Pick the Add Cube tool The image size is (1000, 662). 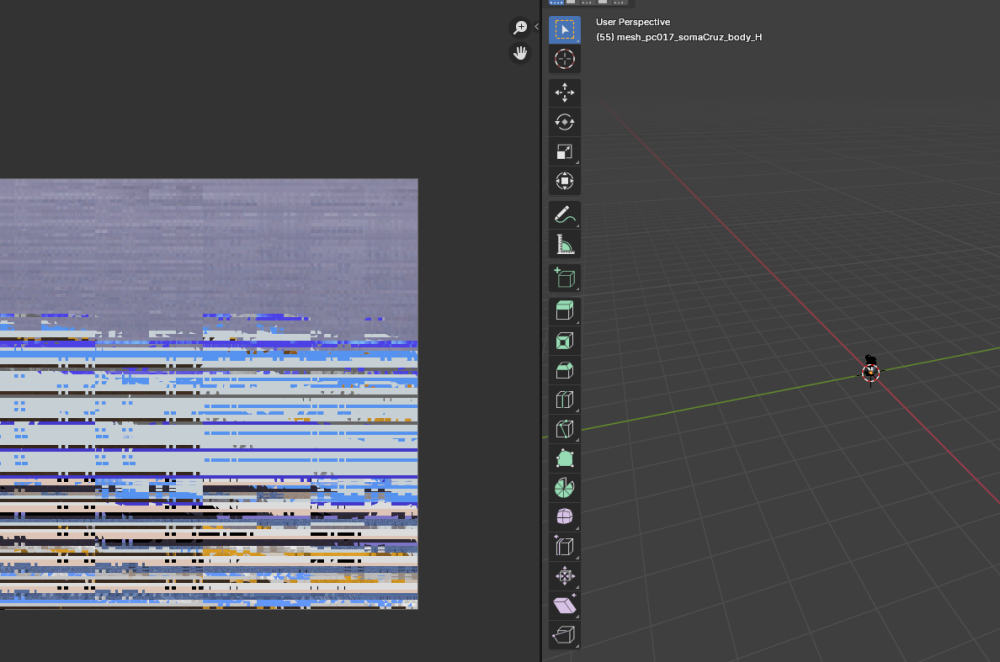(564, 278)
